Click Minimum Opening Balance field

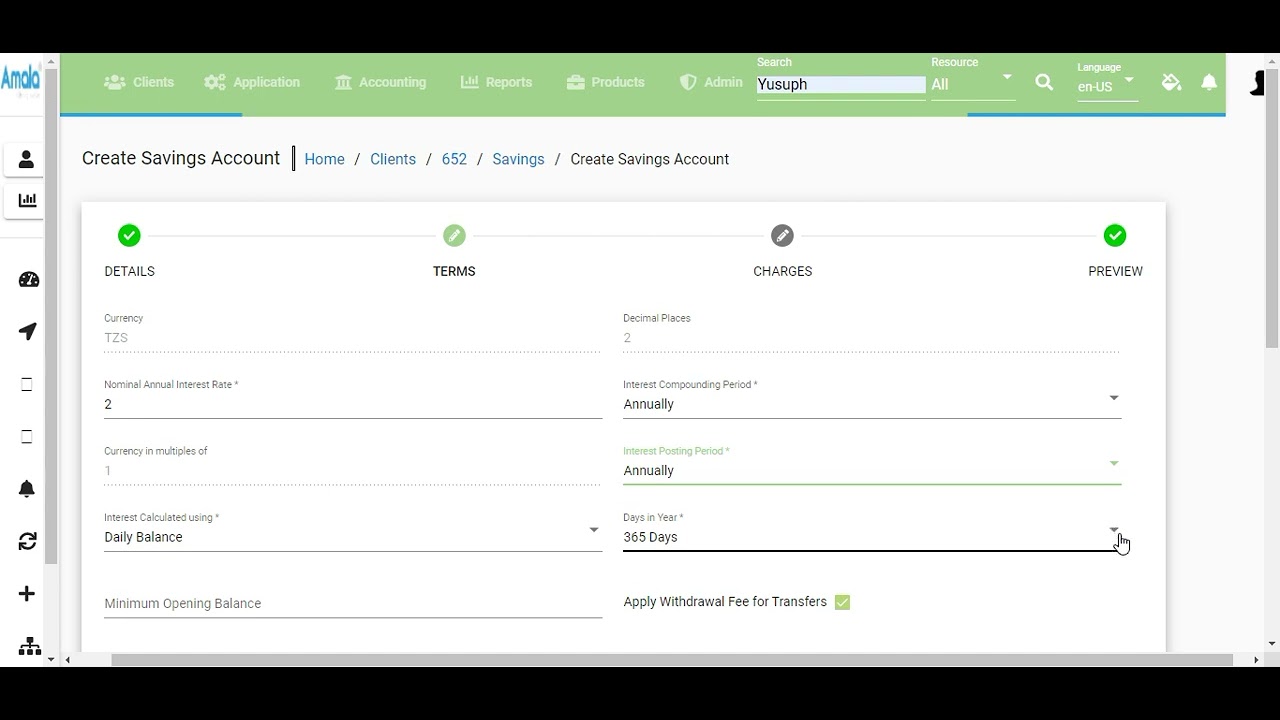point(352,603)
